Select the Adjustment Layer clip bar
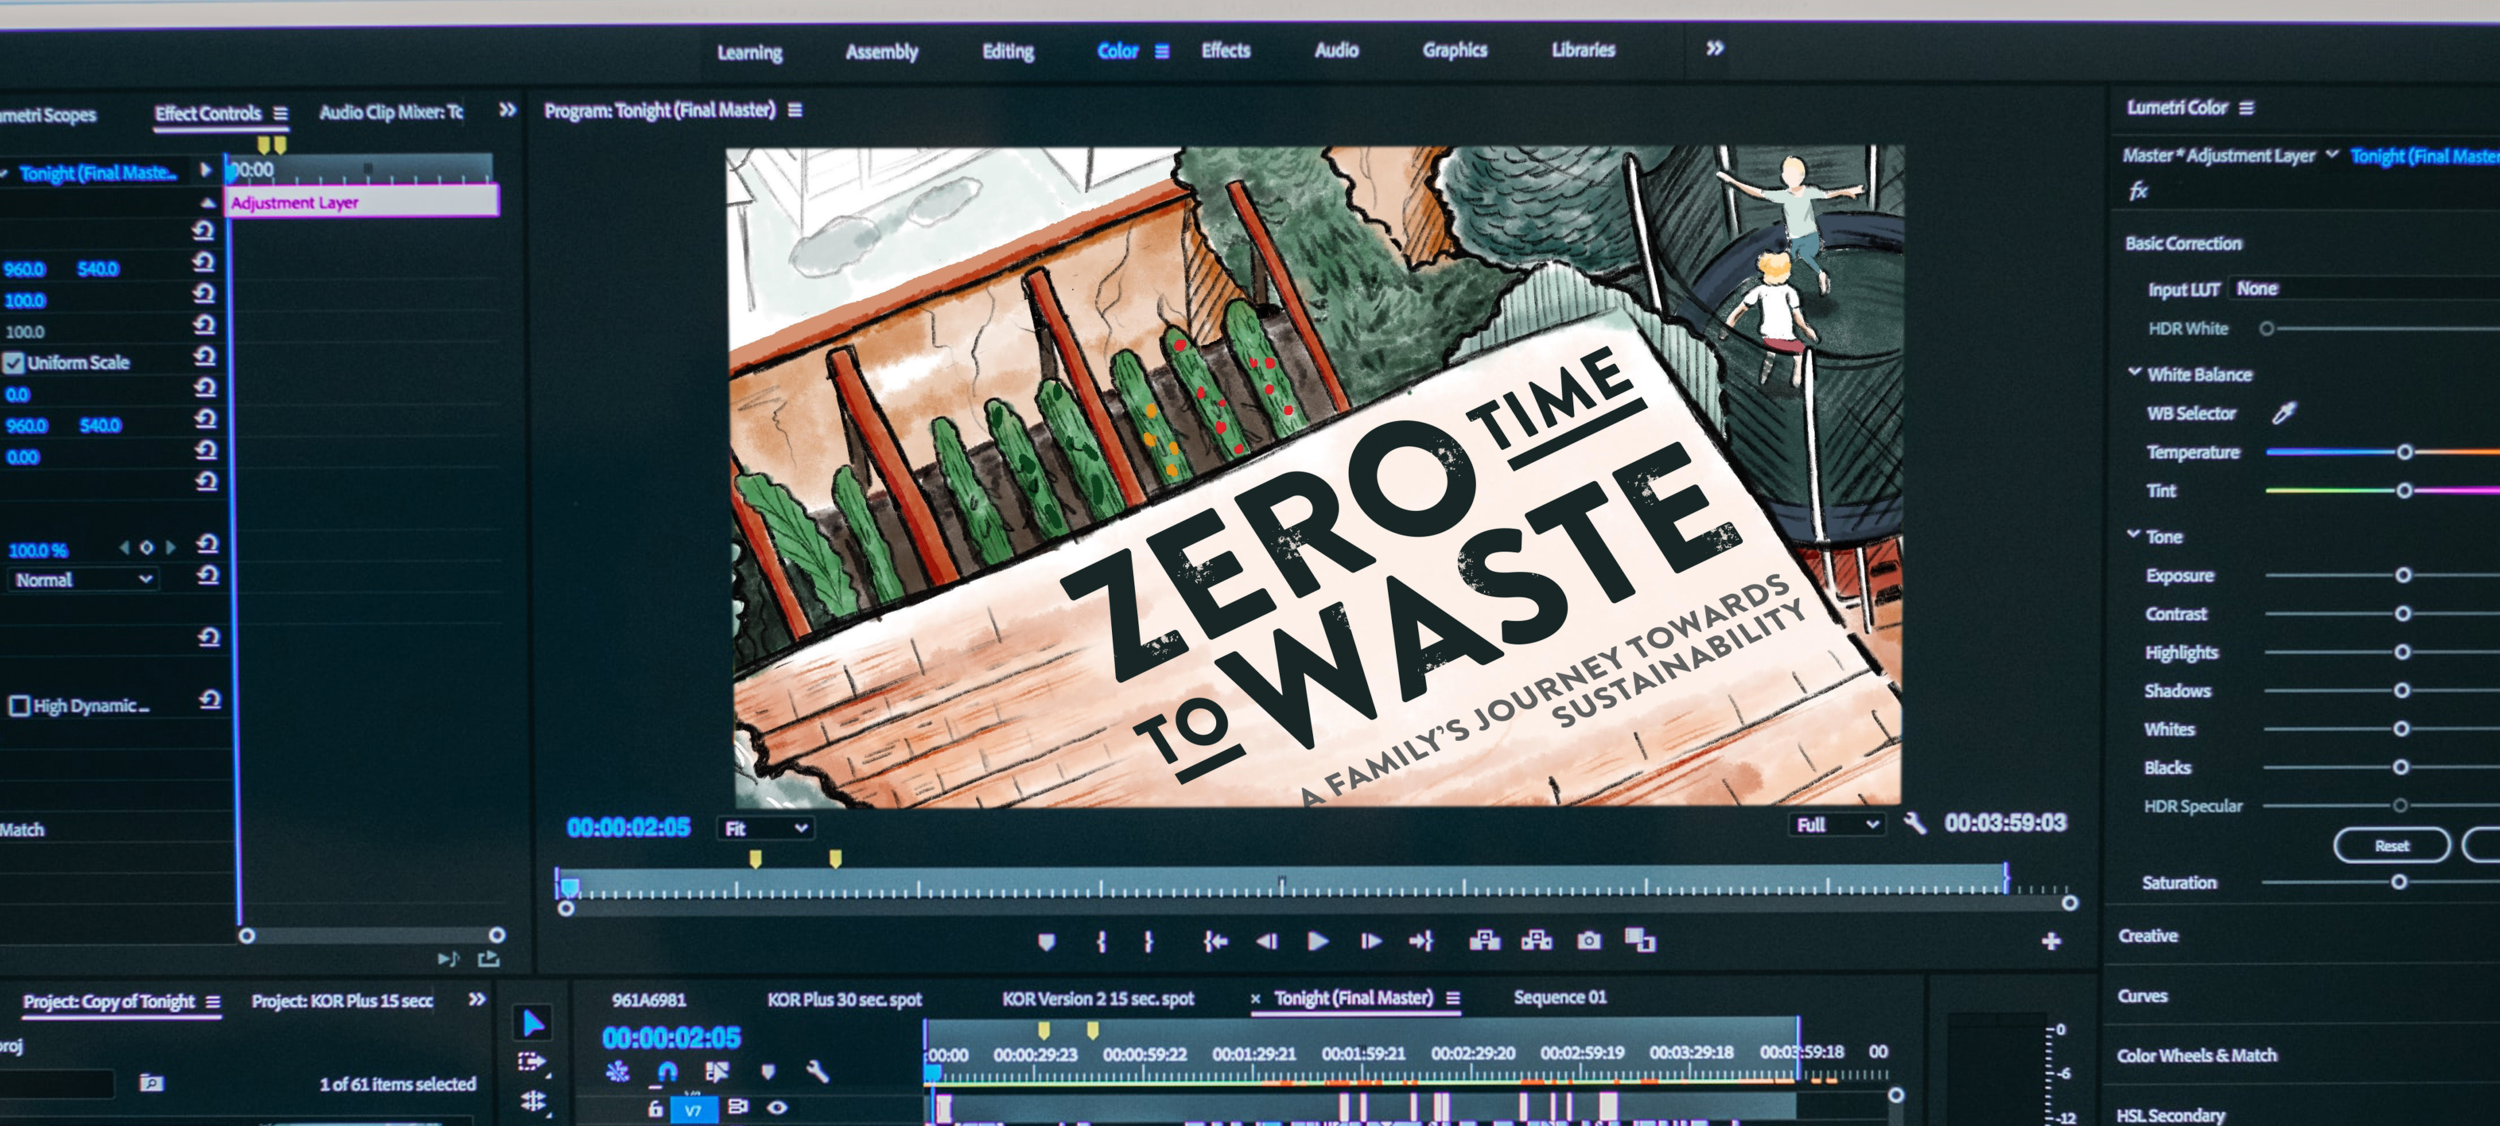 click(x=362, y=202)
